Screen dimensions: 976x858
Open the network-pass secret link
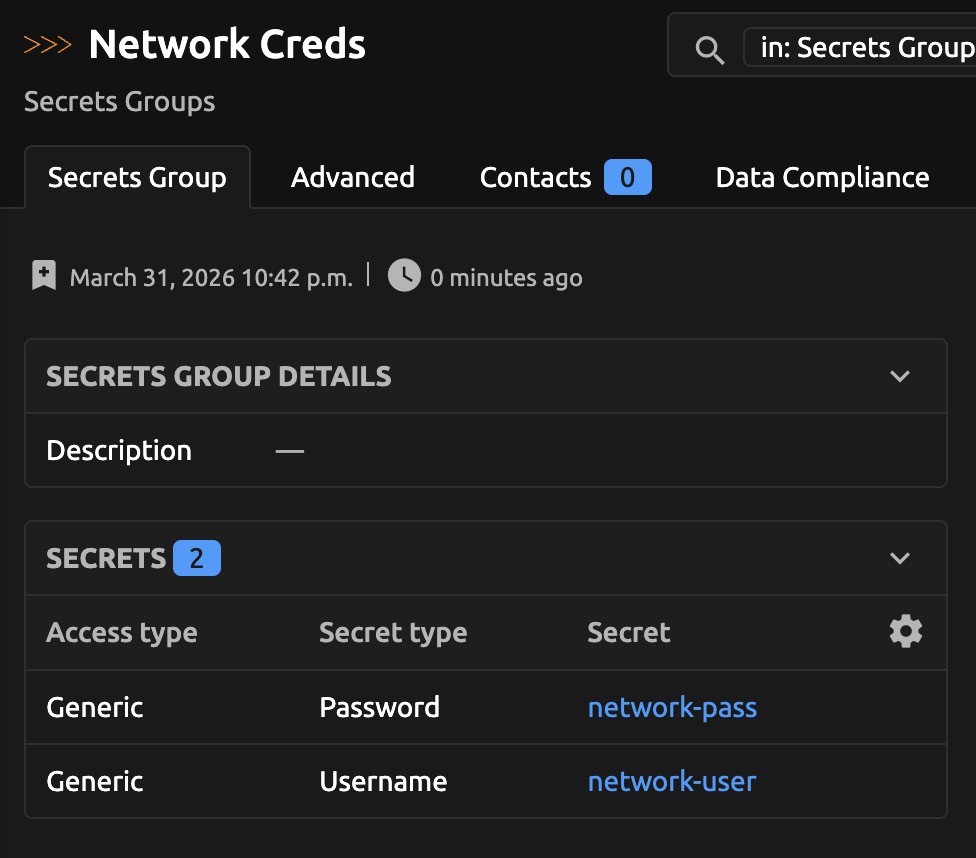(672, 707)
